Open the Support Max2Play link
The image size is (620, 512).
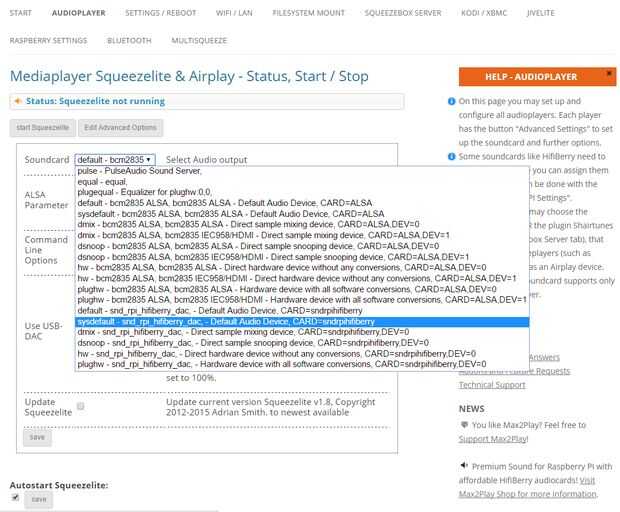coord(493,439)
